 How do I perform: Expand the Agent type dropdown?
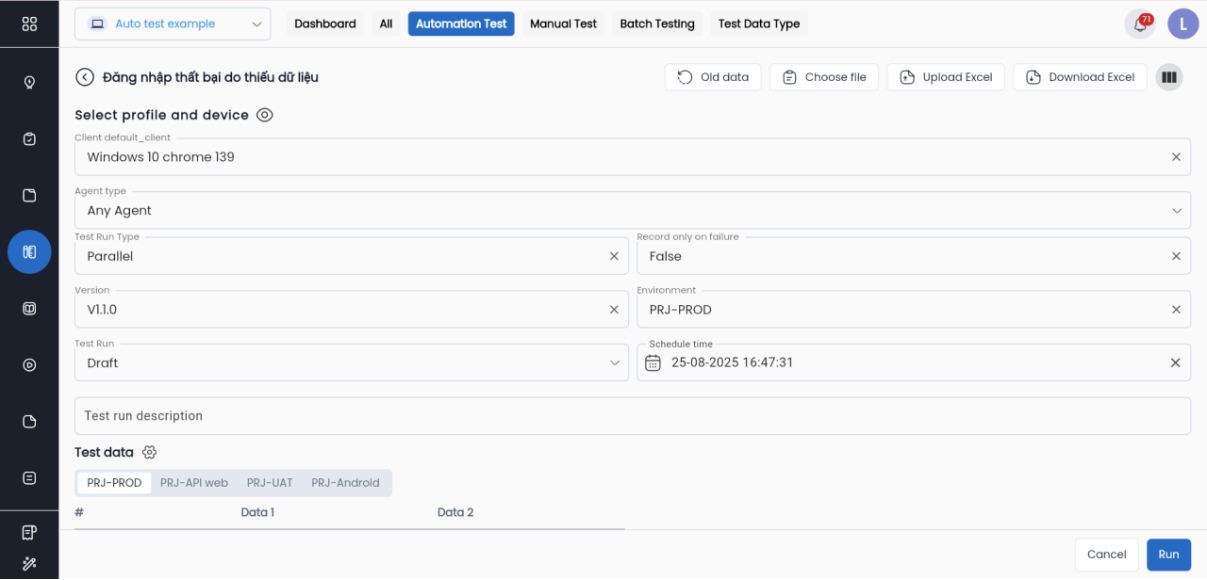click(x=1176, y=211)
